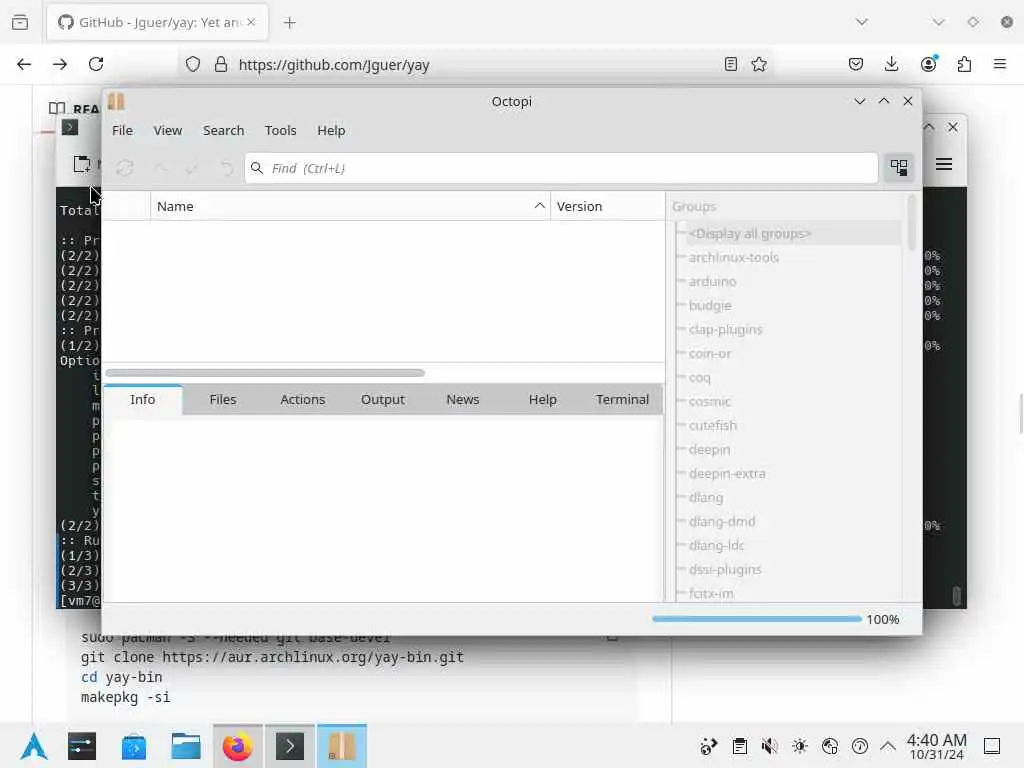Select the clap-plugins group
Screen dimensions: 1024x768
click(726, 330)
